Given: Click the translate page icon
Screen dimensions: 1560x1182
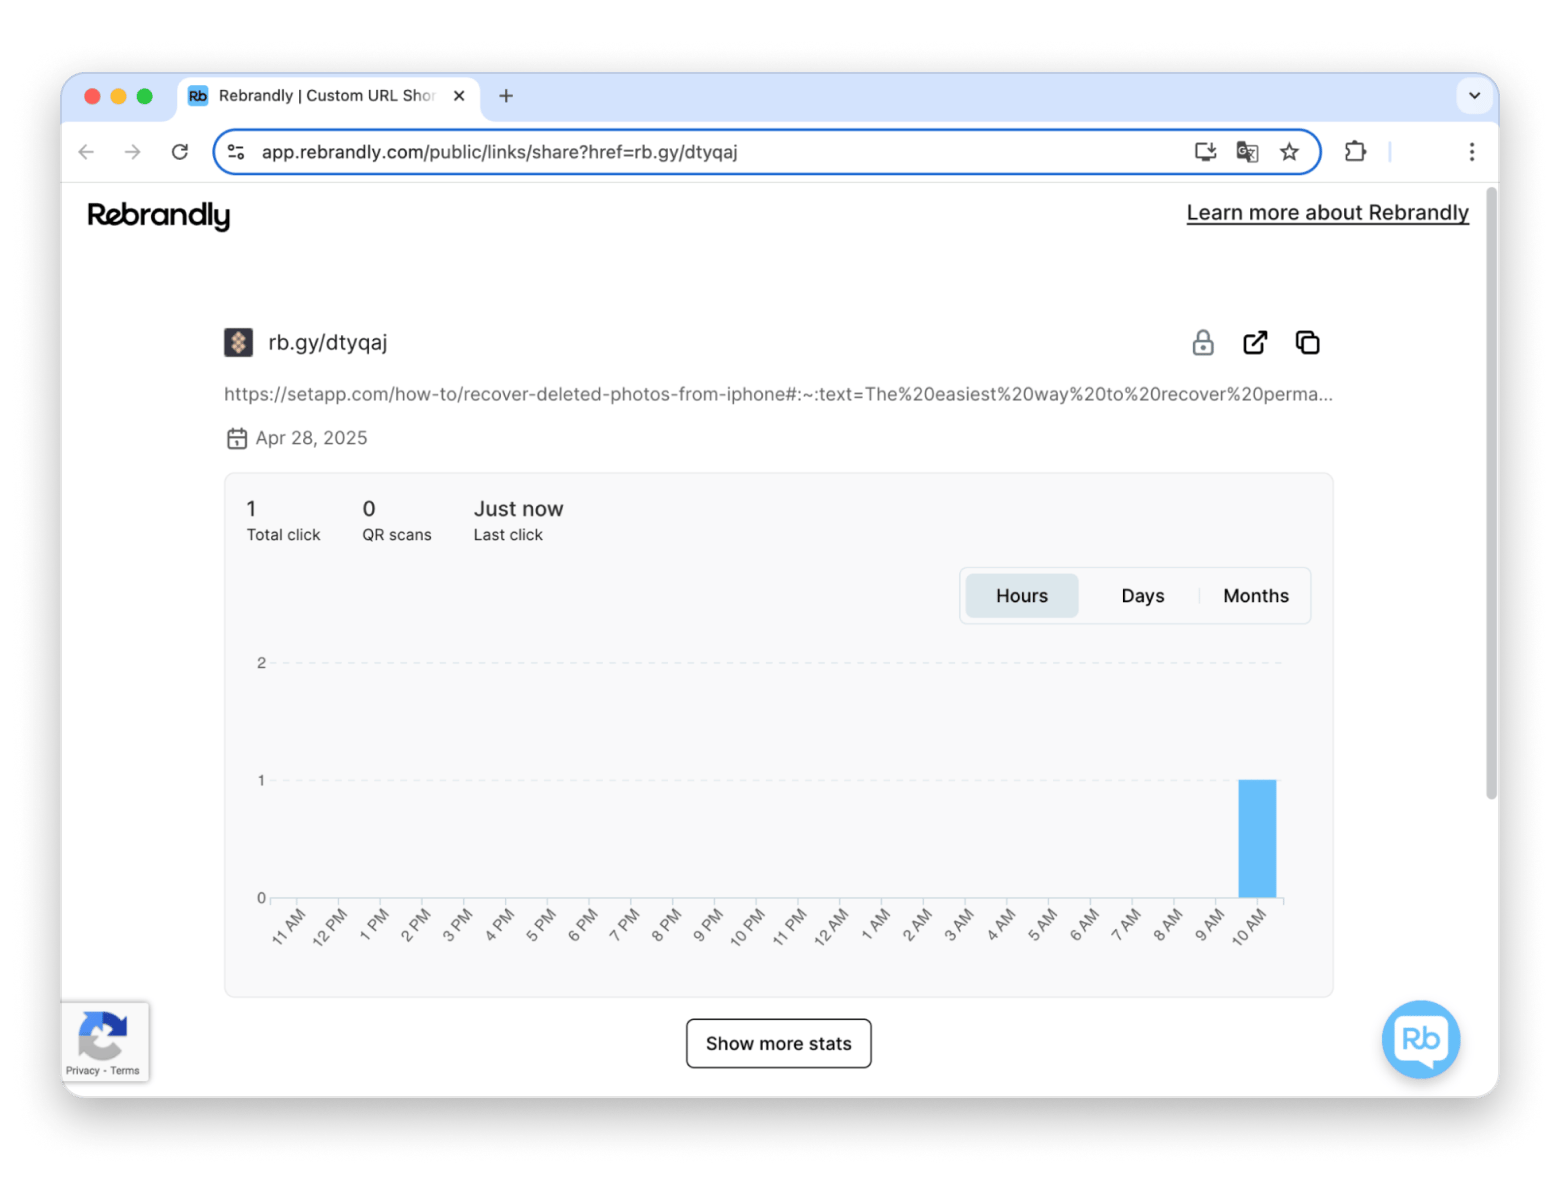Looking at the screenshot, I should click(x=1247, y=152).
